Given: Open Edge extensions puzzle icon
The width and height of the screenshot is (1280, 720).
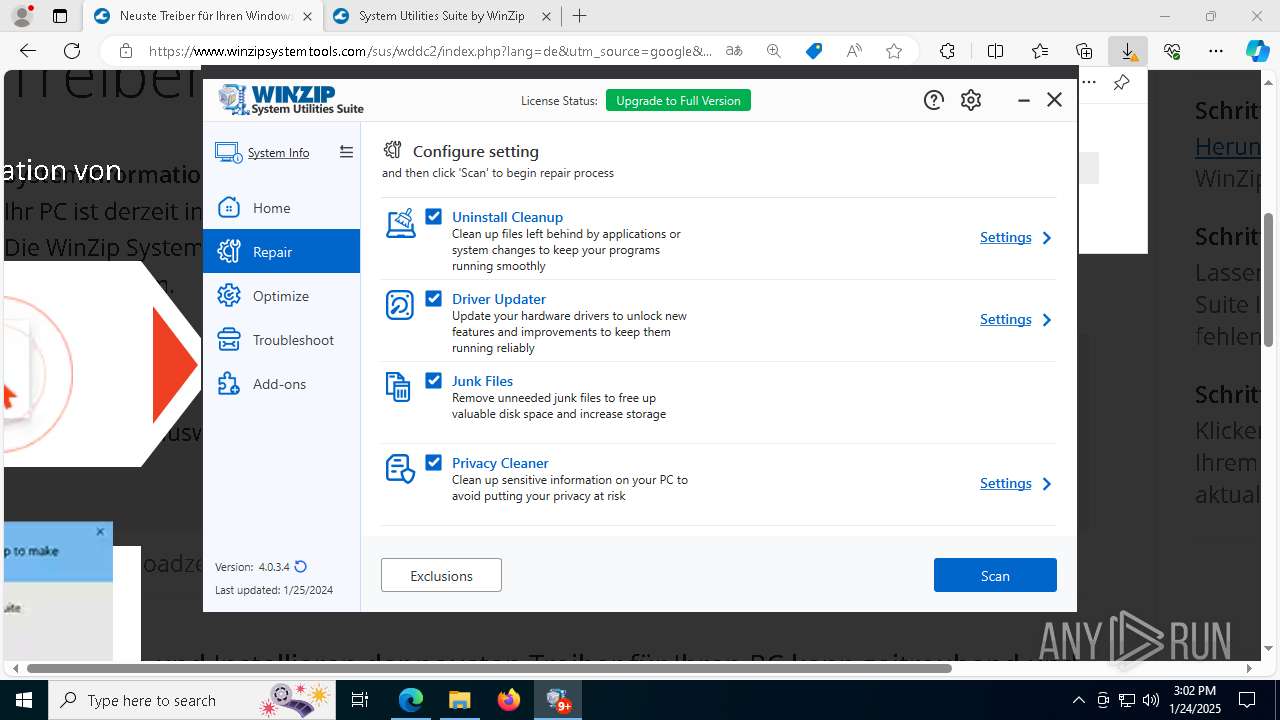Looking at the screenshot, I should [947, 51].
